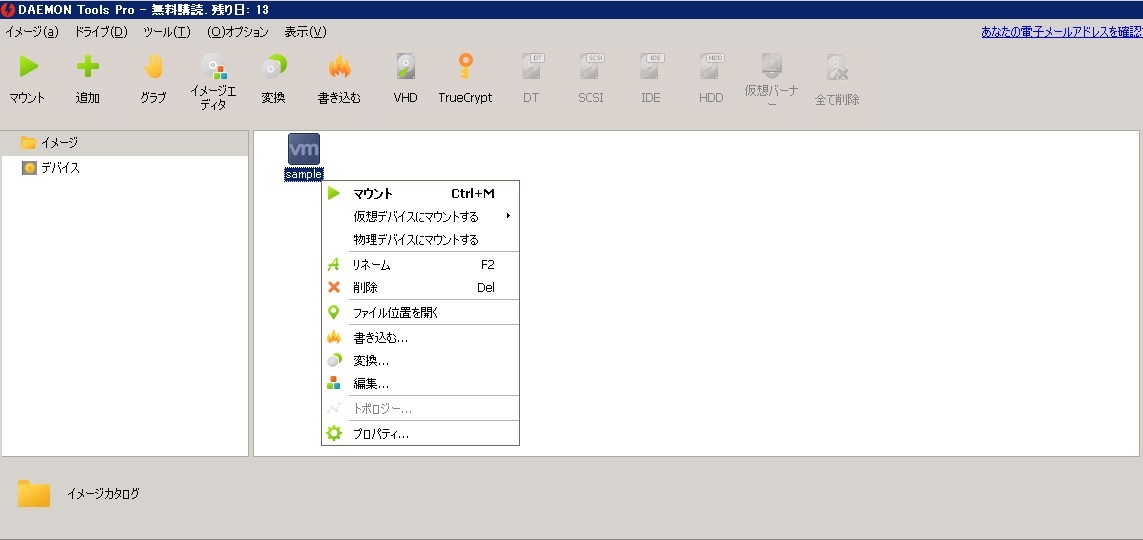This screenshot has height=540, width=1143.
Task: Choose ファイル位置を開く in context menu
Action: (x=421, y=313)
